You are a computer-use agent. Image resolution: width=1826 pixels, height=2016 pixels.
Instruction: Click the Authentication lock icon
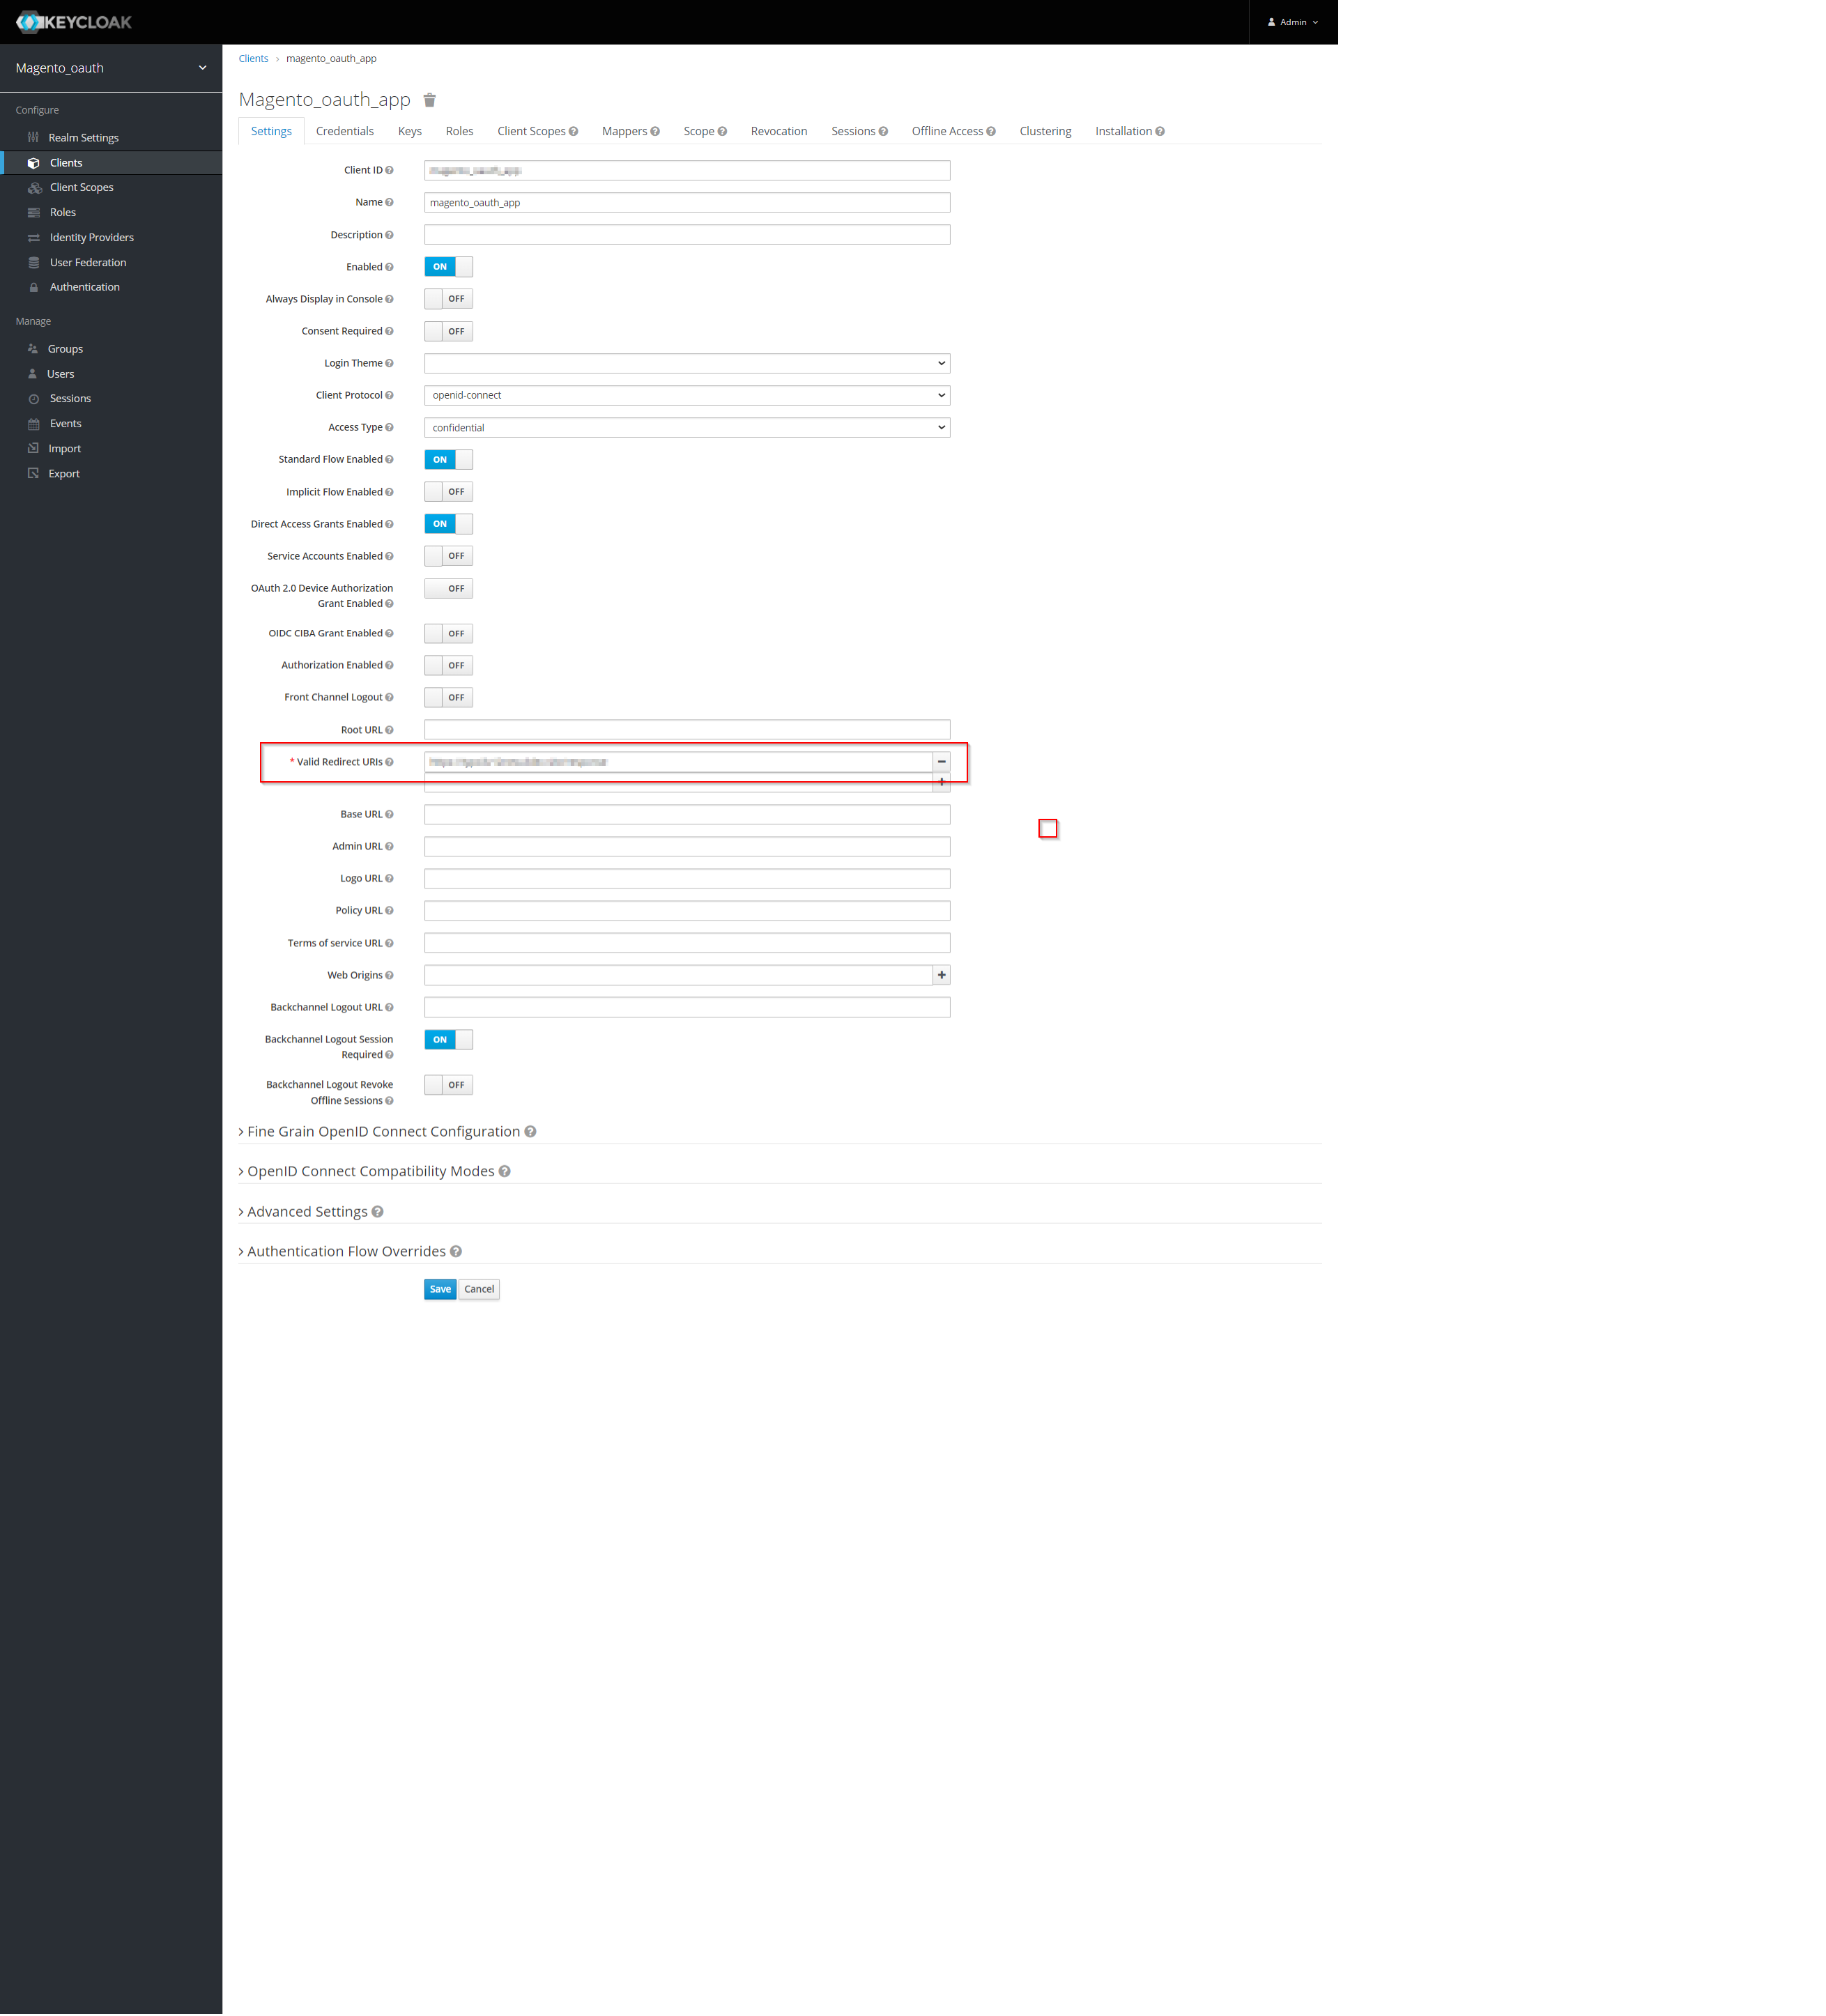[x=34, y=288]
